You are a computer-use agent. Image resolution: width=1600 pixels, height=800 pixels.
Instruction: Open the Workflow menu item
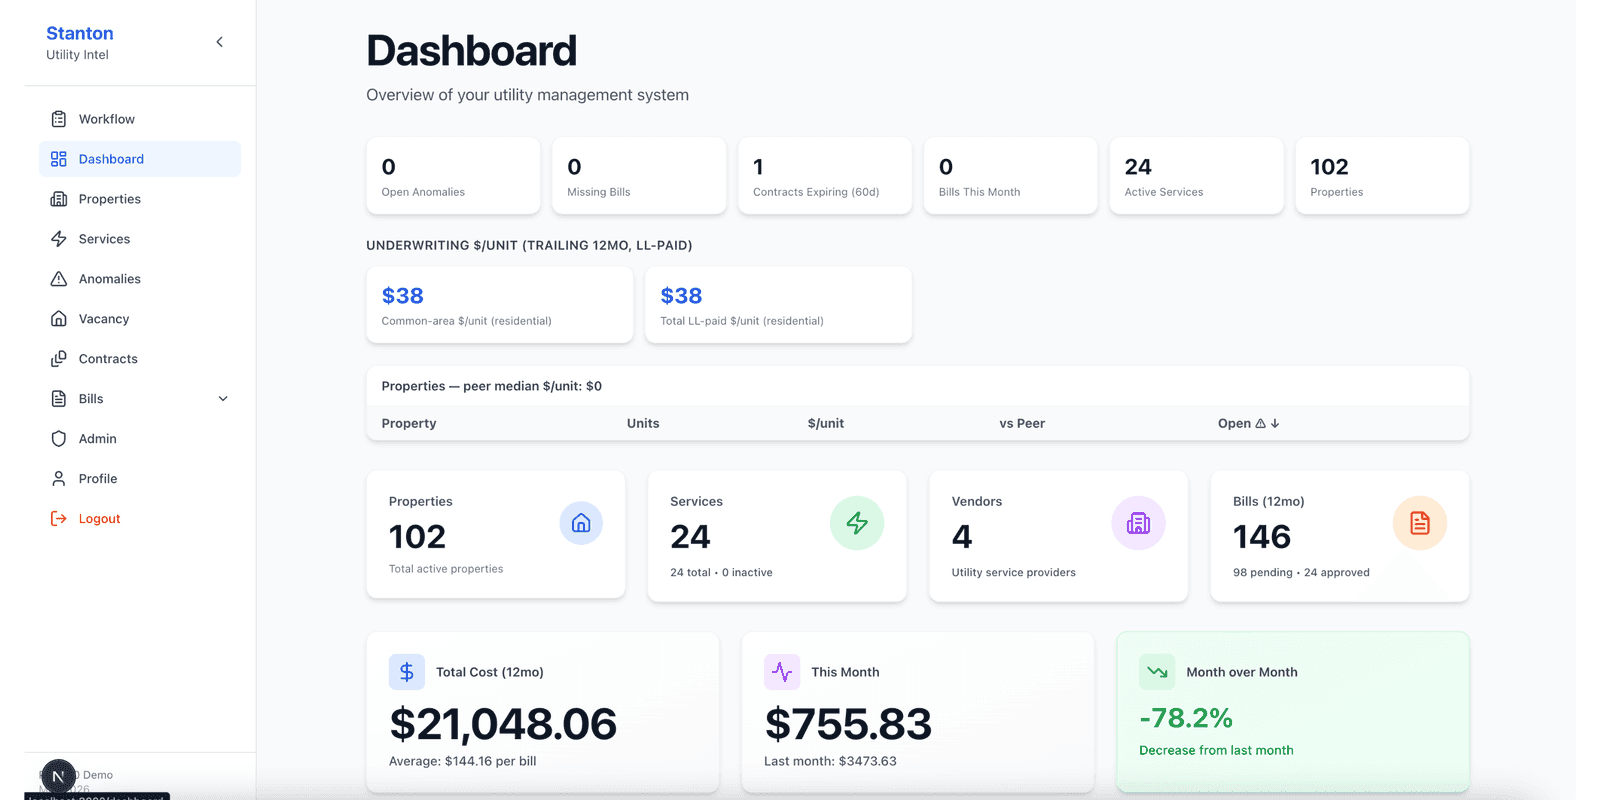click(140, 119)
